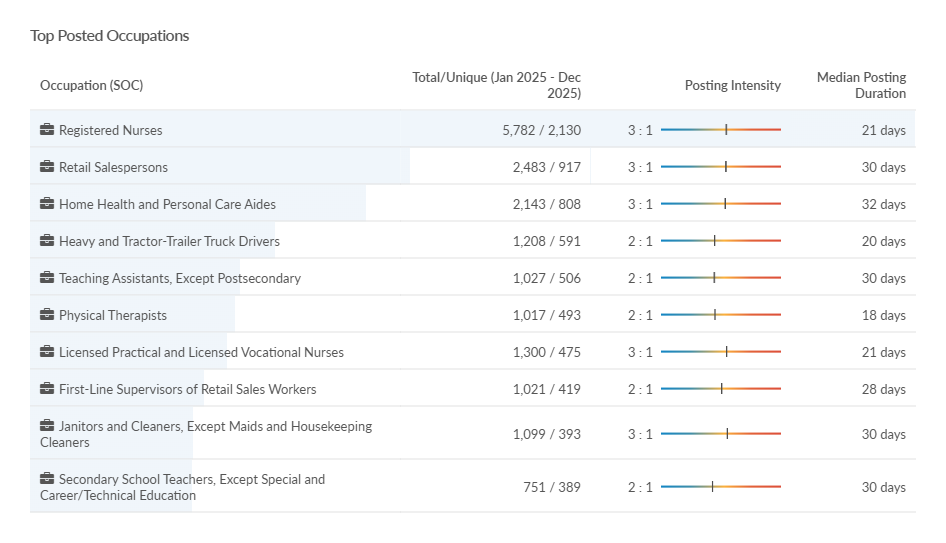Click the Posting Intensity column header
Image resolution: width=946 pixels, height=543 pixels.
[x=732, y=85]
